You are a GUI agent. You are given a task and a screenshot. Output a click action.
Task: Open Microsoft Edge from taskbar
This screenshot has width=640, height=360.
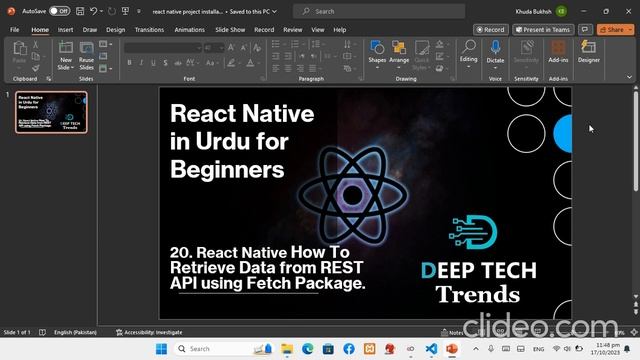(x=307, y=349)
